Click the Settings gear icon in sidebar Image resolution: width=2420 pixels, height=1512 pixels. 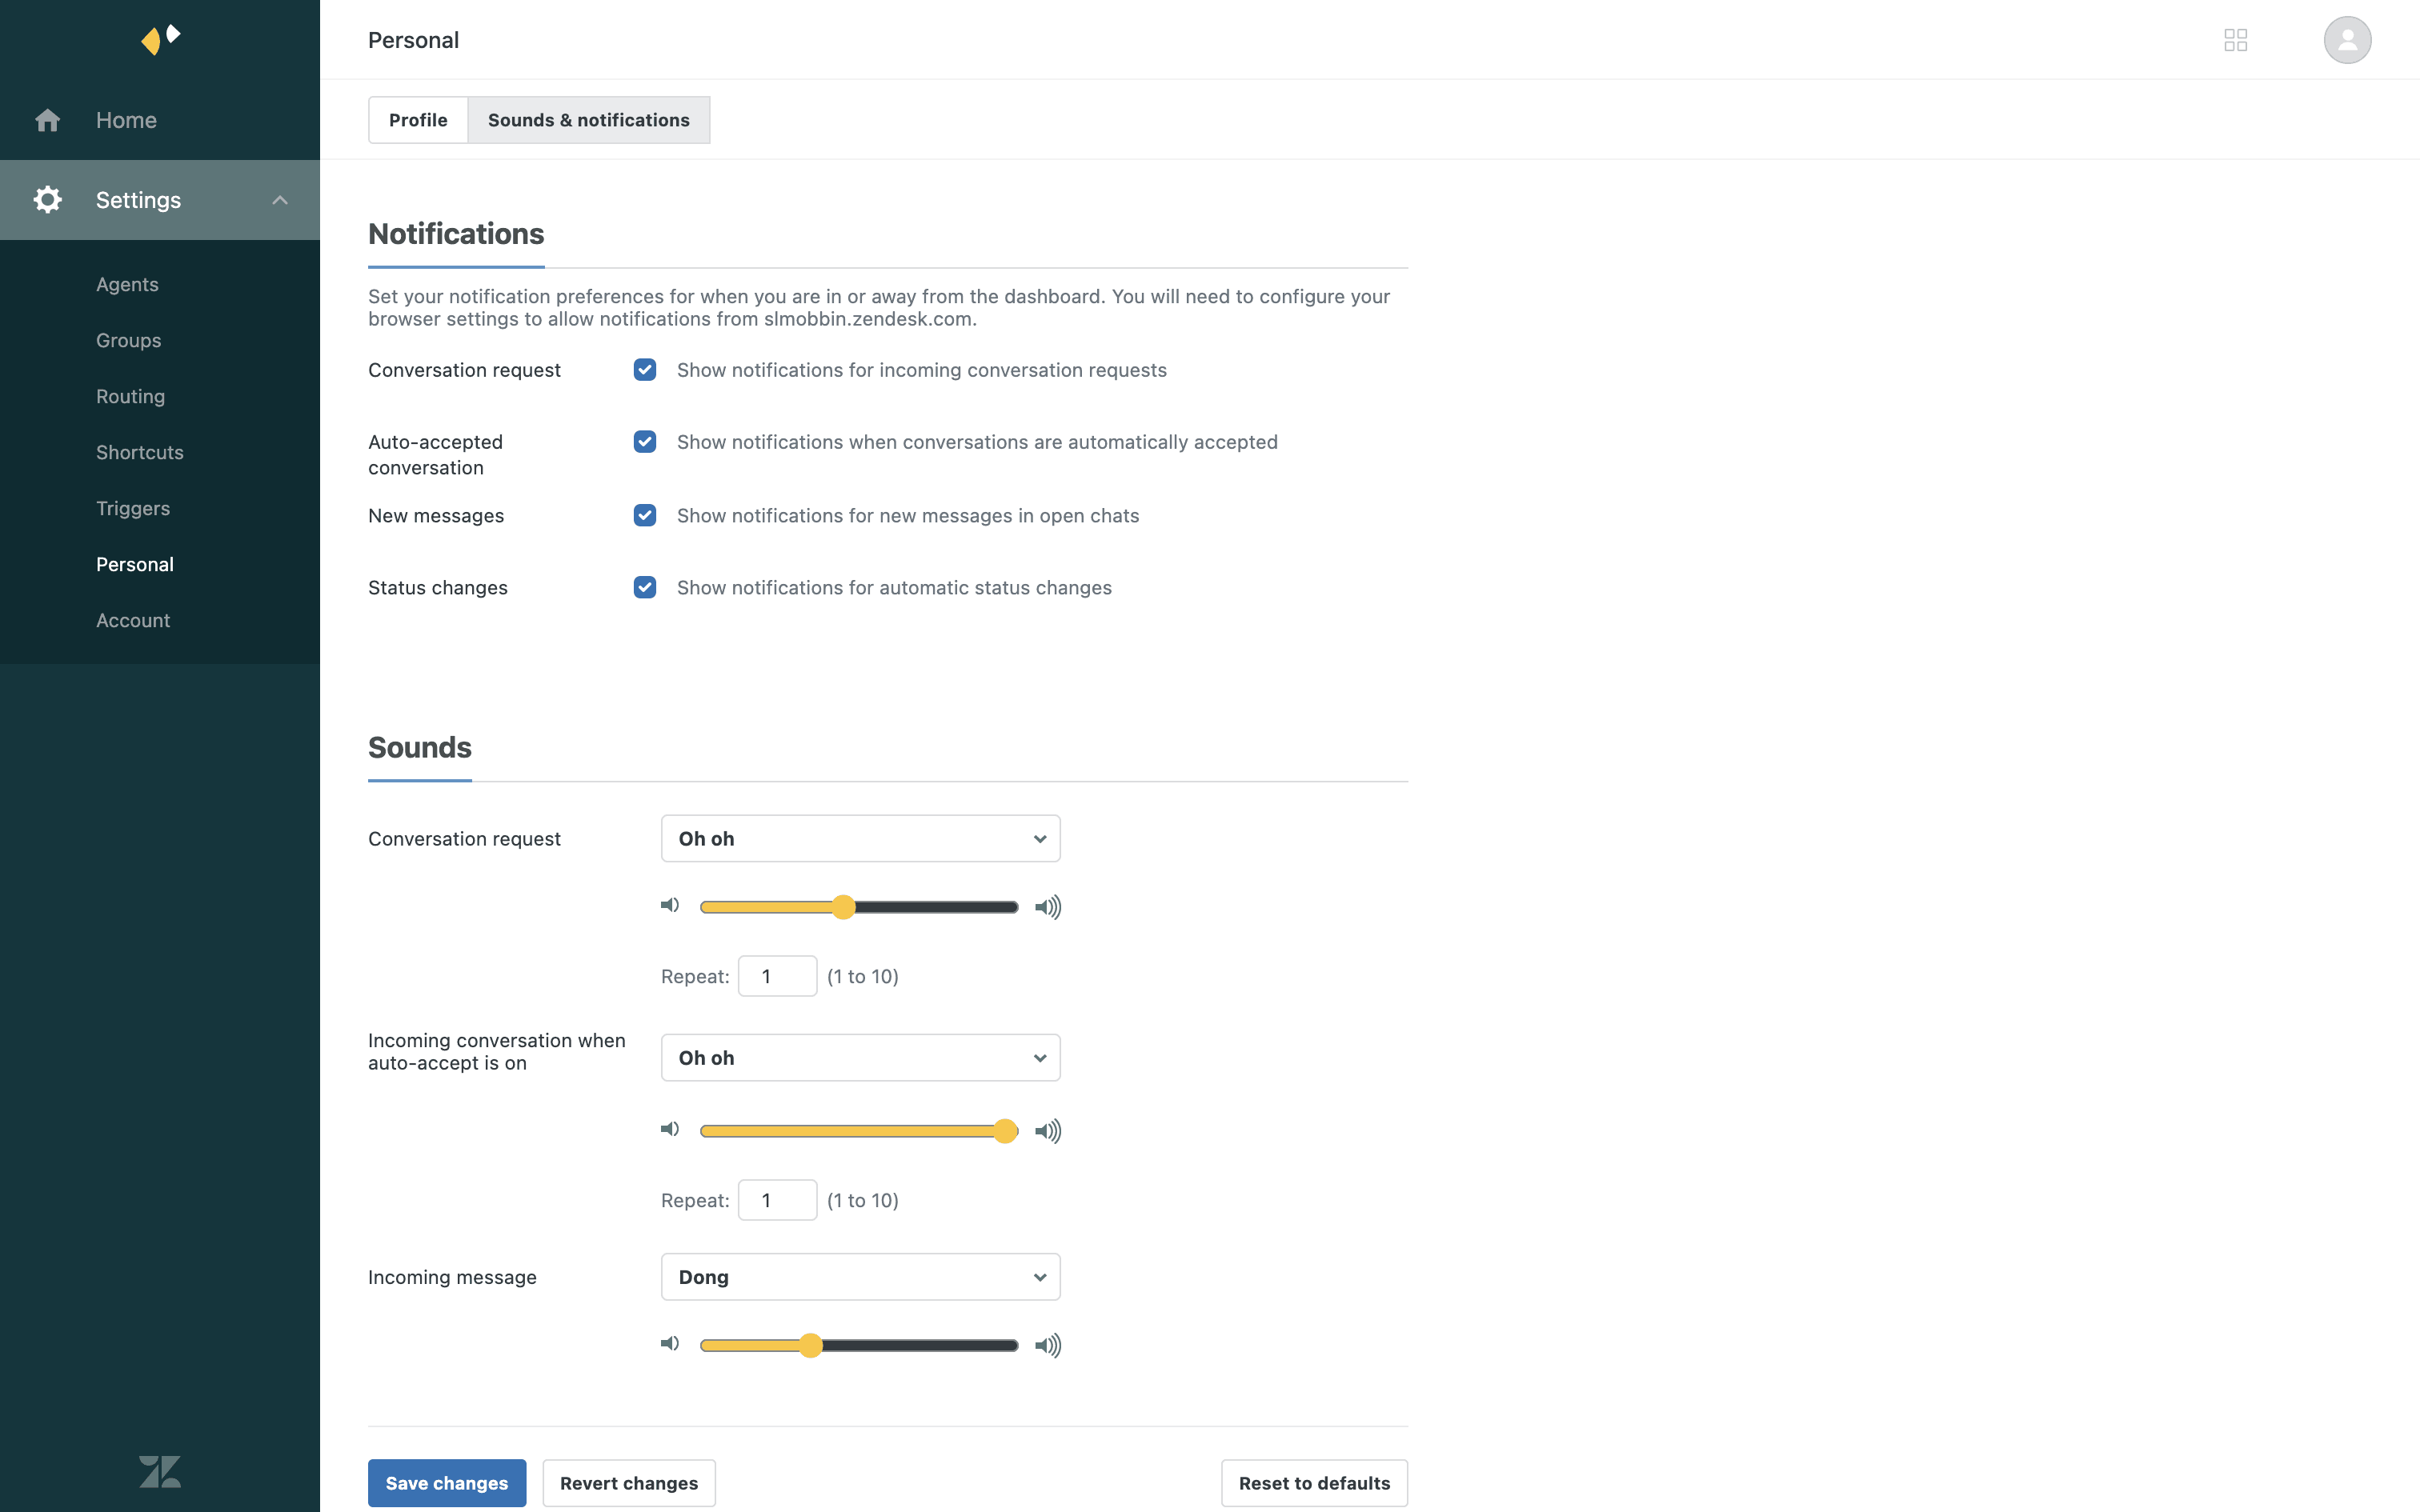[x=47, y=199]
